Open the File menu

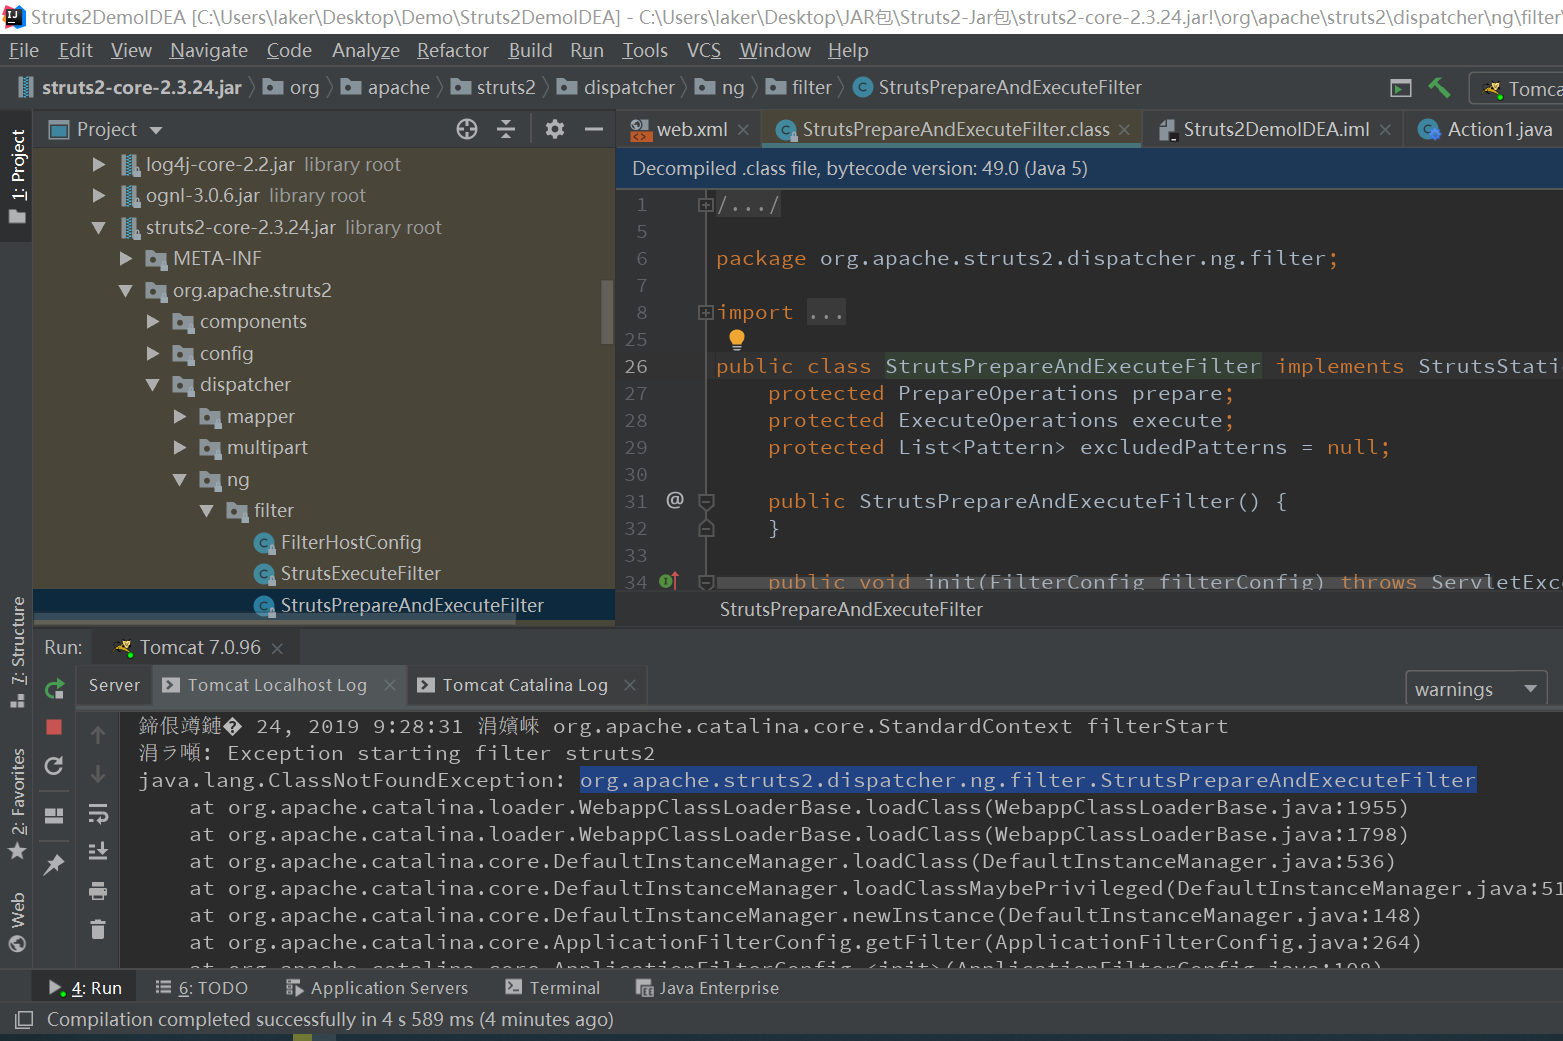coord(24,51)
